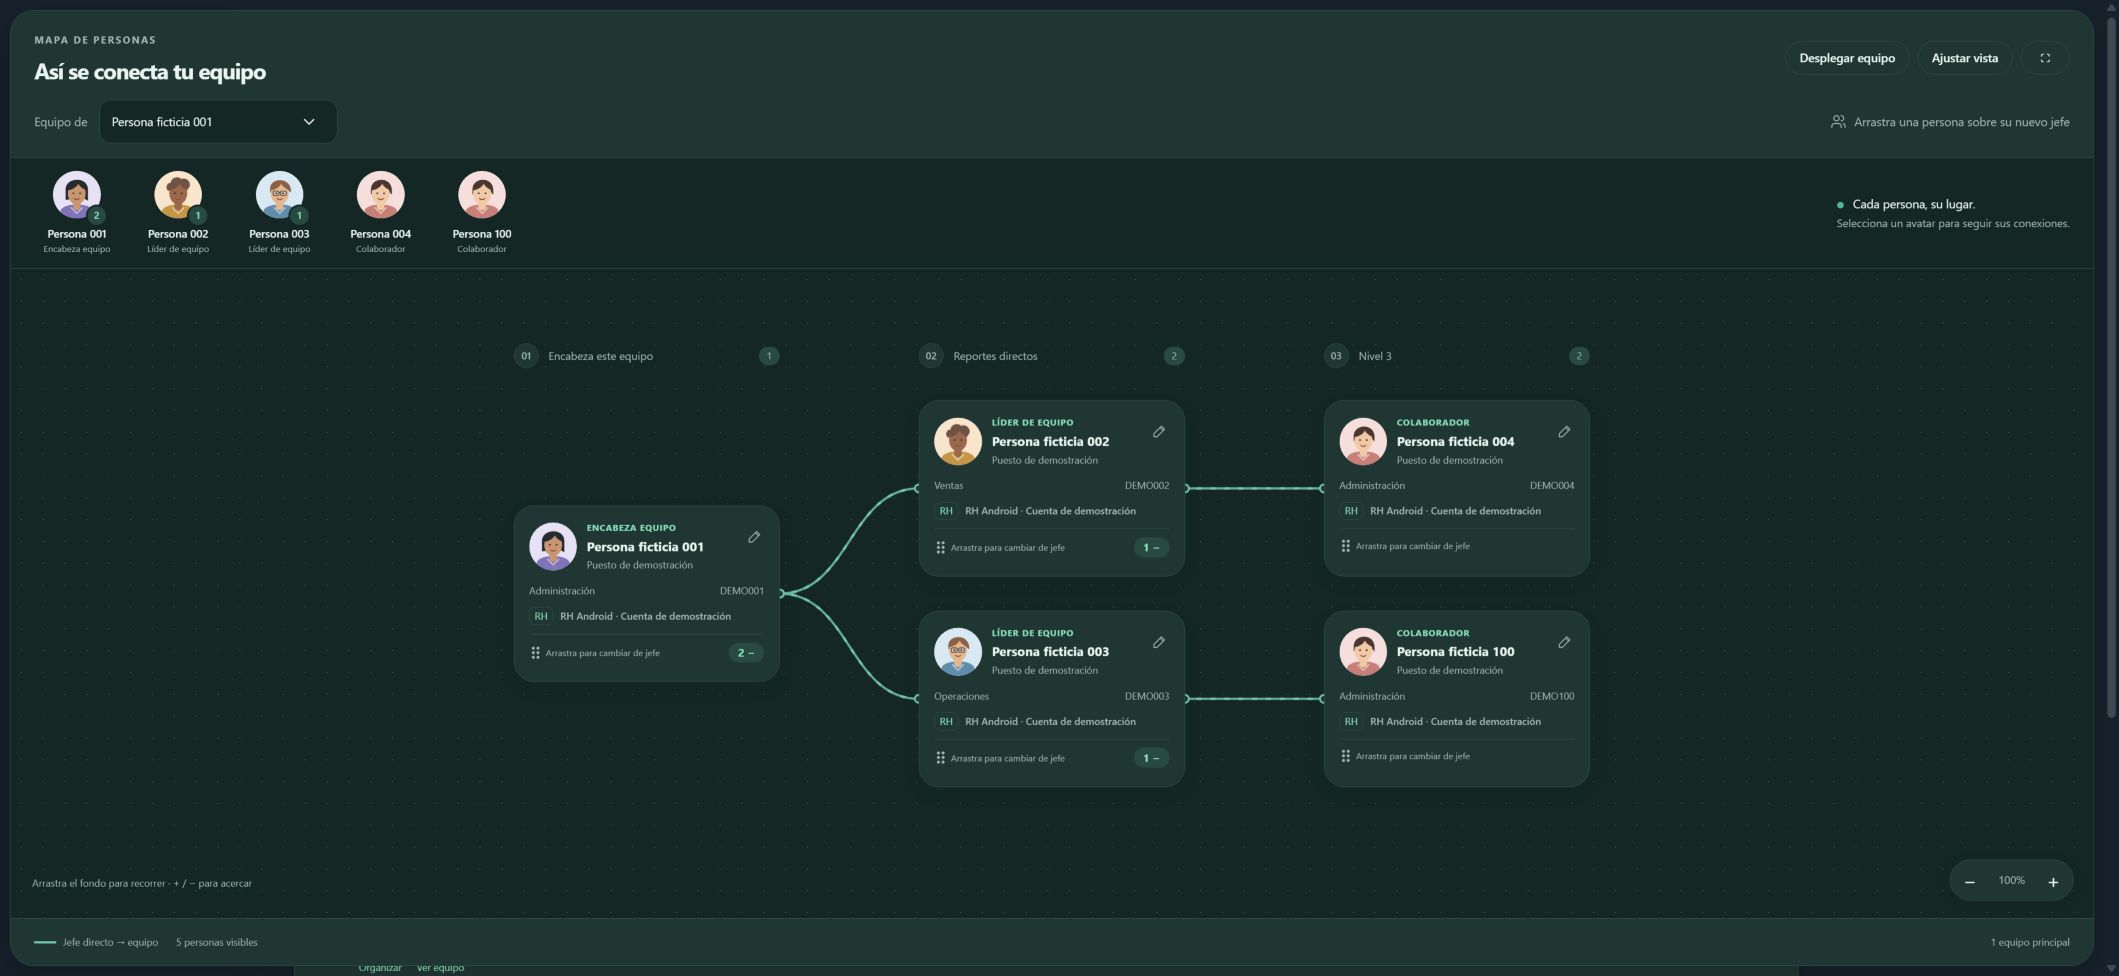Screen dimensions: 2119x976
Task: Collapse Persona ficticia 002's reports via 1 – badge
Action: pyautogui.click(x=1151, y=548)
